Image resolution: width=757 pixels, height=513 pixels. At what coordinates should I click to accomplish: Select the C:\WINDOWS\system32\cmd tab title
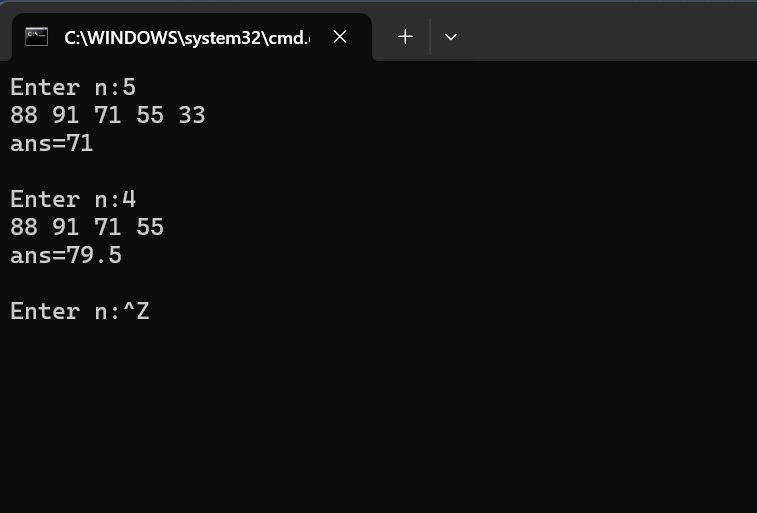click(x=187, y=38)
